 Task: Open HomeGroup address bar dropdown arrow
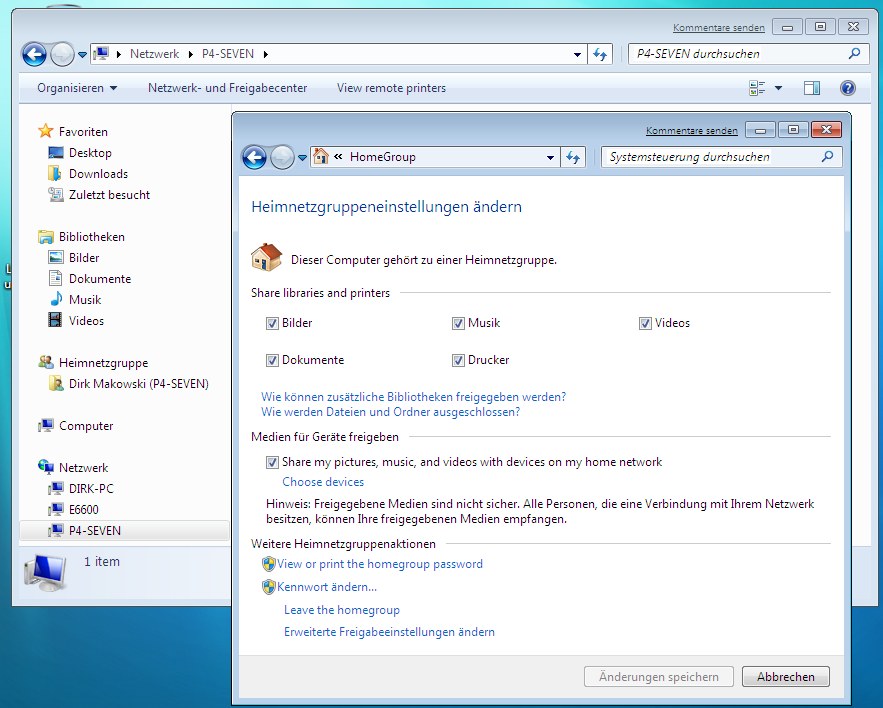tap(550, 158)
